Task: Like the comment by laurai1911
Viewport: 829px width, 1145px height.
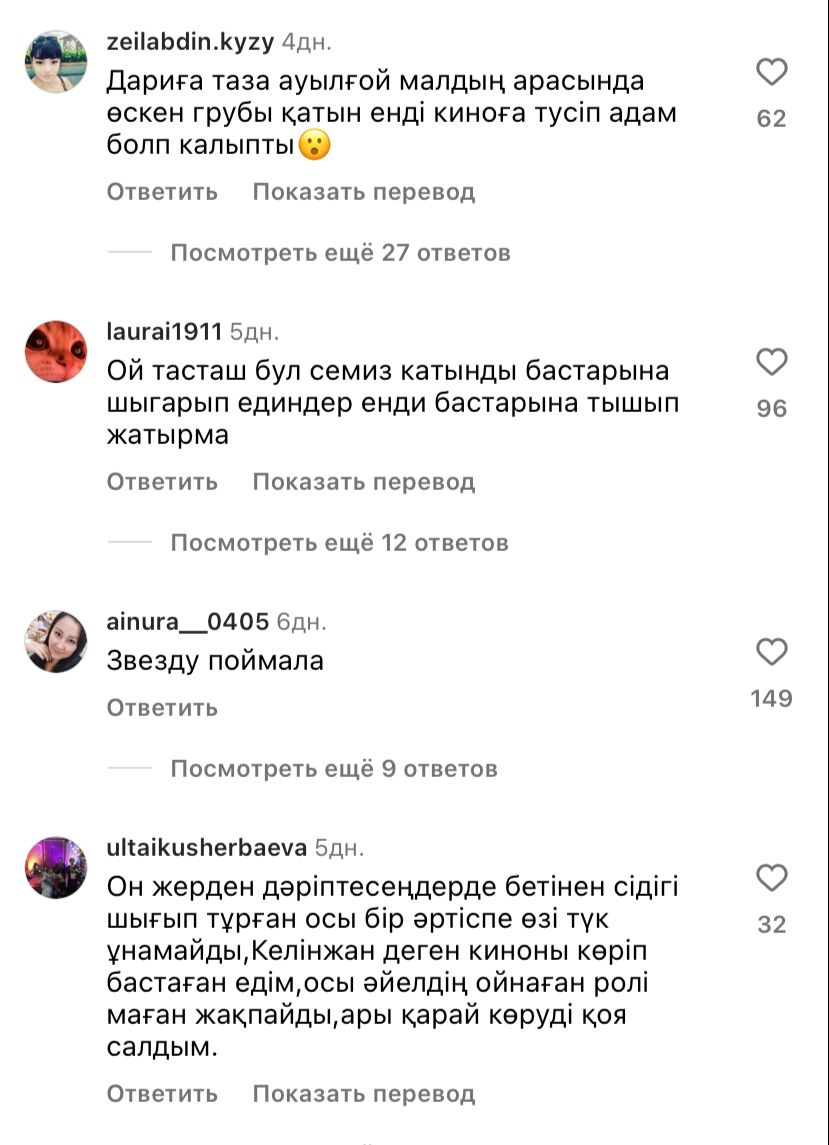Action: pyautogui.click(x=771, y=362)
